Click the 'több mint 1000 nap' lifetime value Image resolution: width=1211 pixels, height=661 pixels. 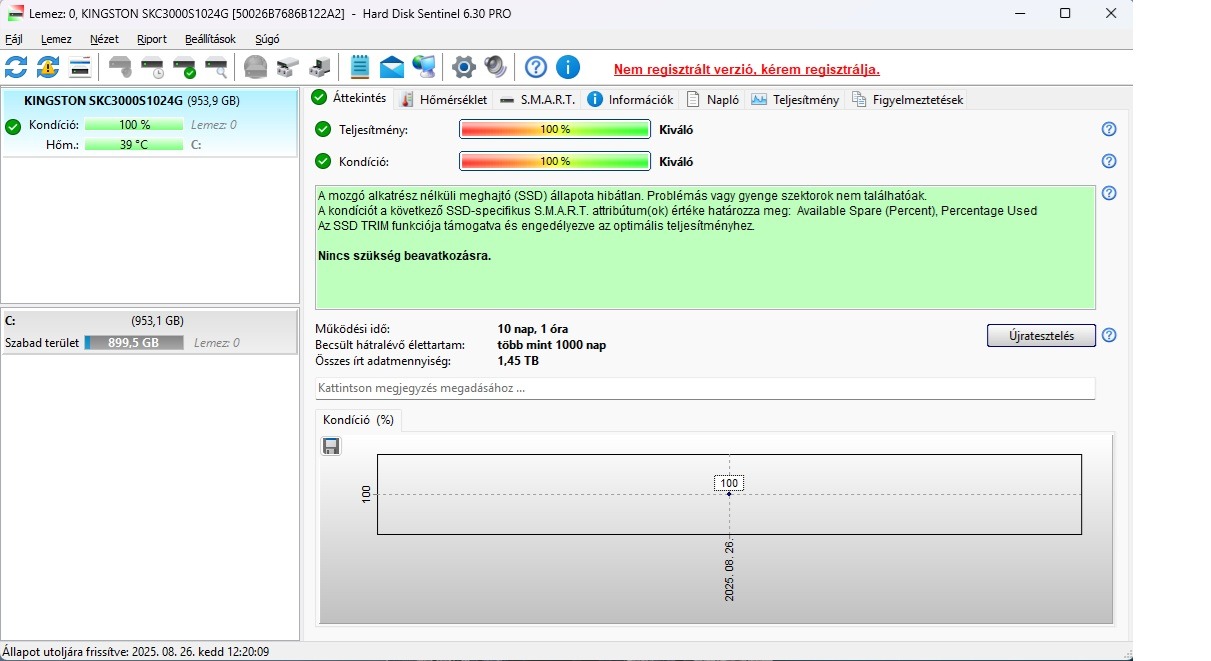552,345
